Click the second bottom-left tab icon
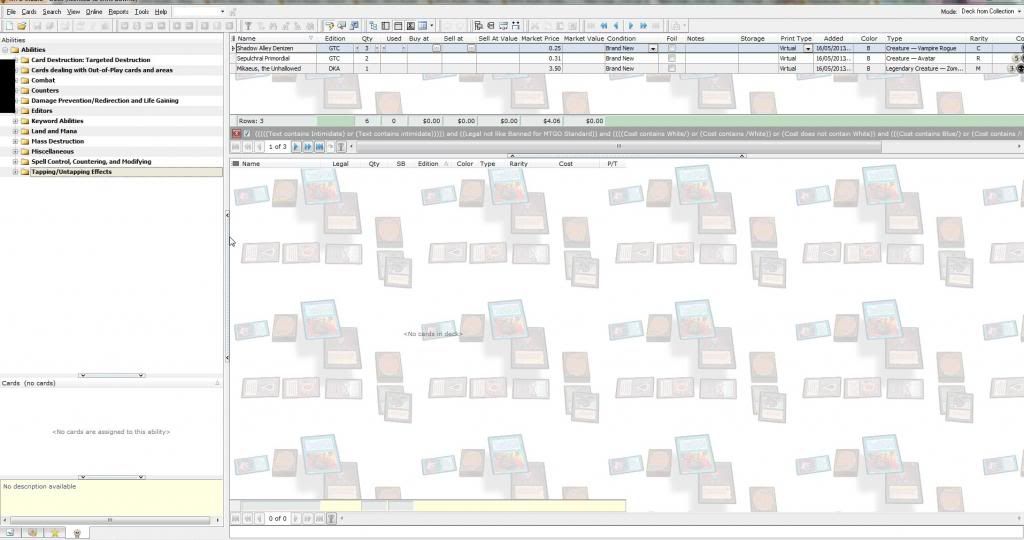The height and width of the screenshot is (540, 1024). point(32,533)
